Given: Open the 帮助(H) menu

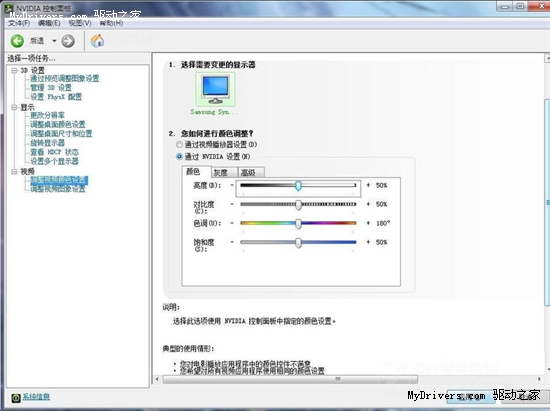Looking at the screenshot, I should tap(111, 23).
